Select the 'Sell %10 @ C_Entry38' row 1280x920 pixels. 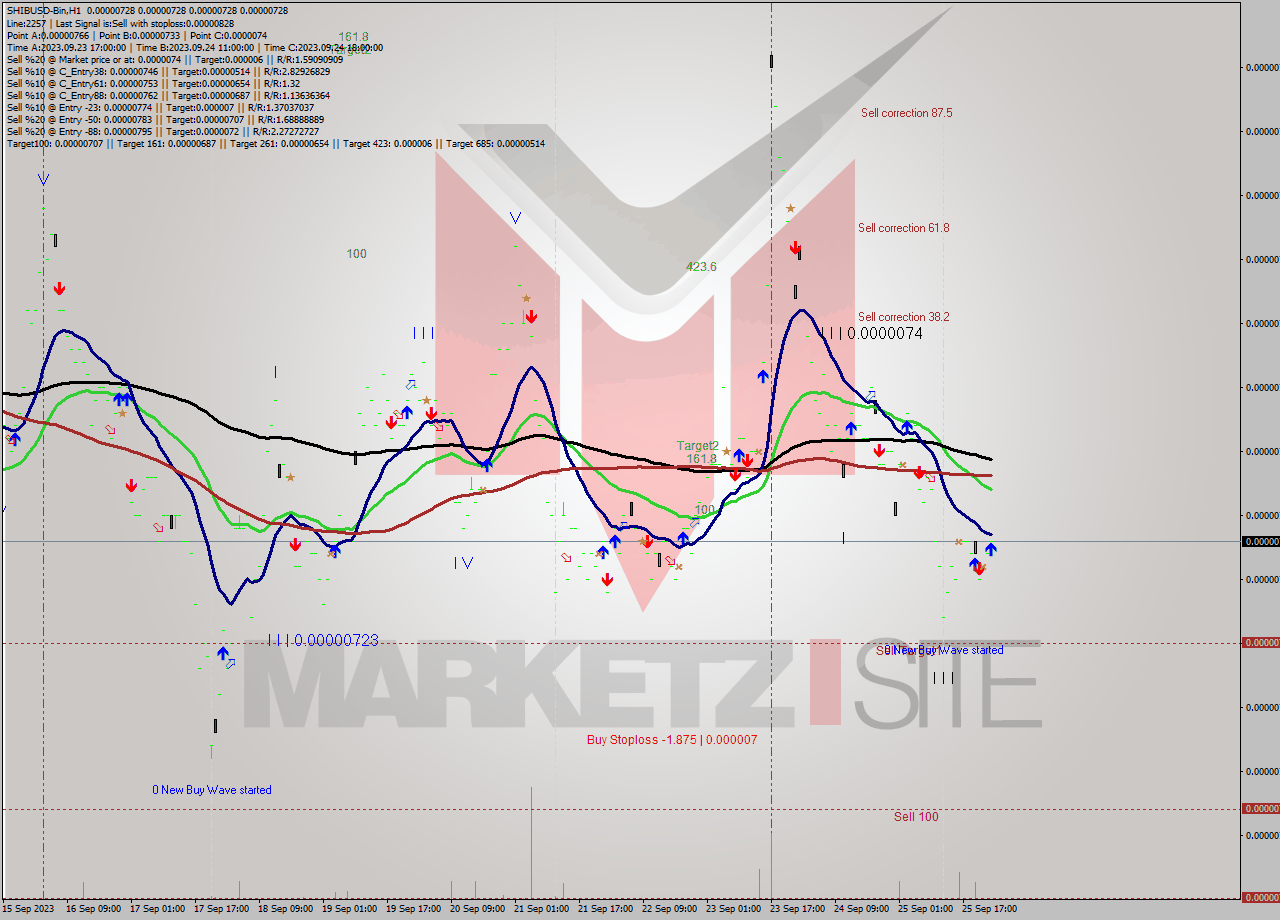(x=168, y=71)
